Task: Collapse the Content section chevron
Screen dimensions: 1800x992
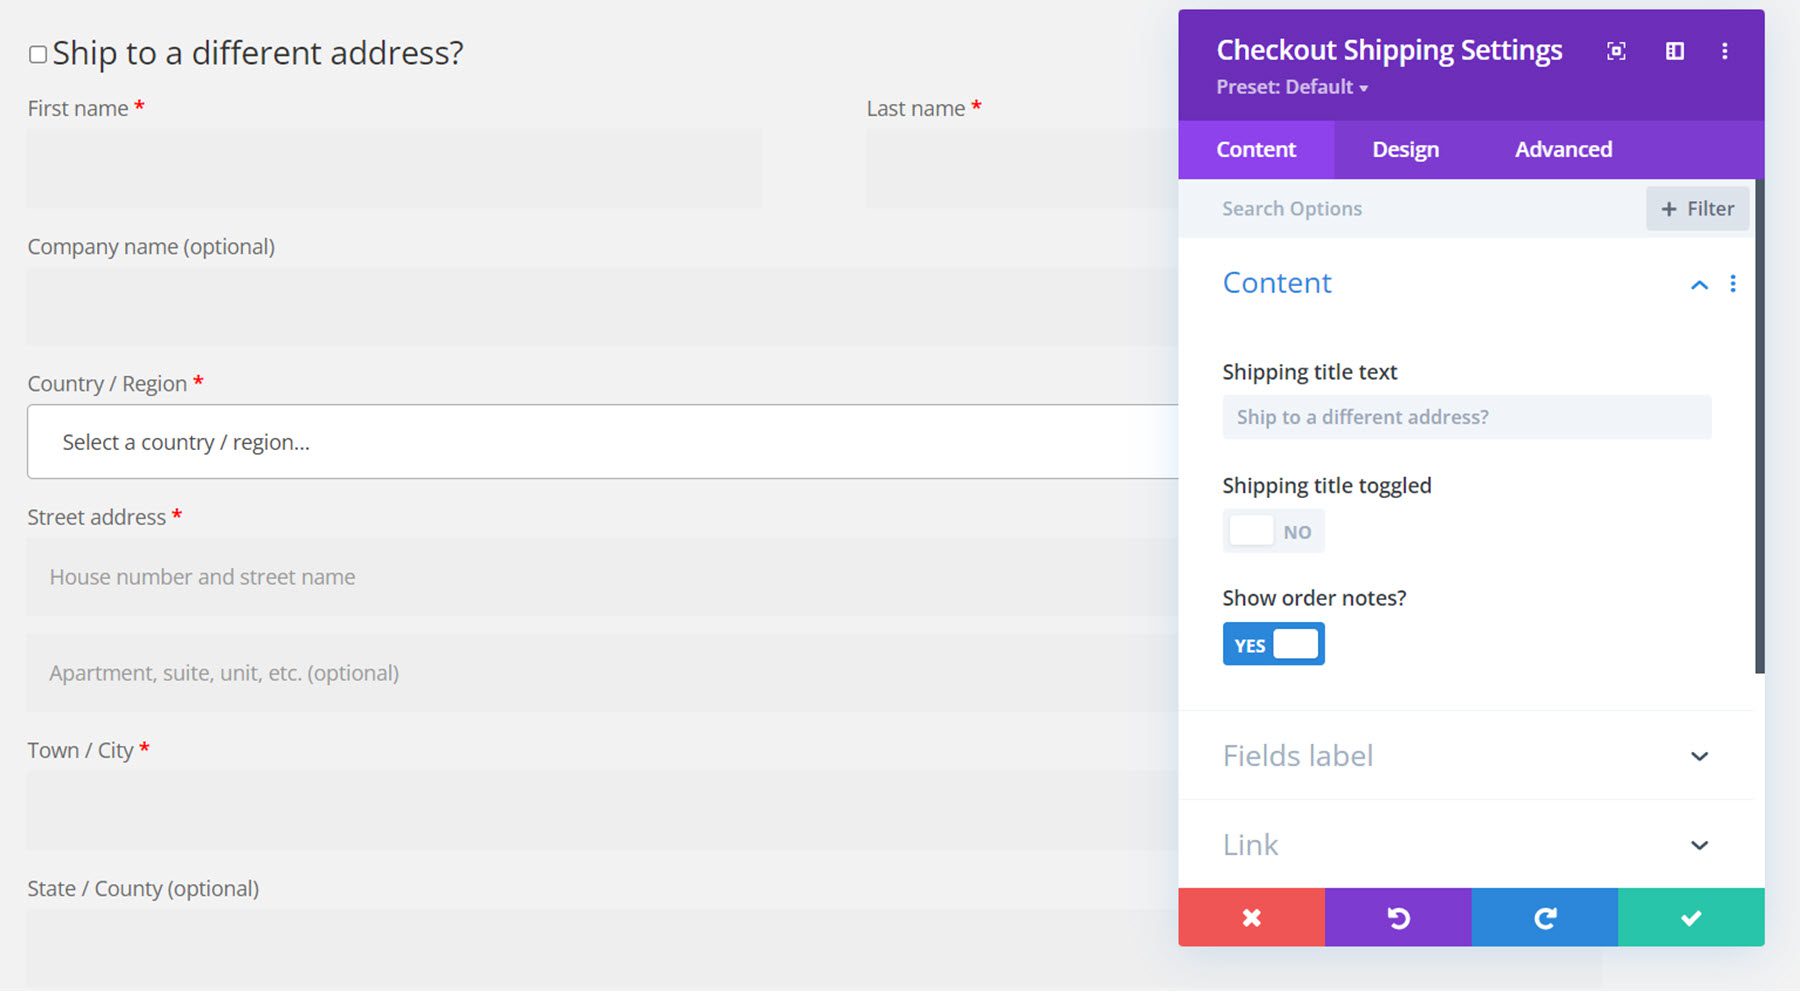Action: [x=1698, y=284]
